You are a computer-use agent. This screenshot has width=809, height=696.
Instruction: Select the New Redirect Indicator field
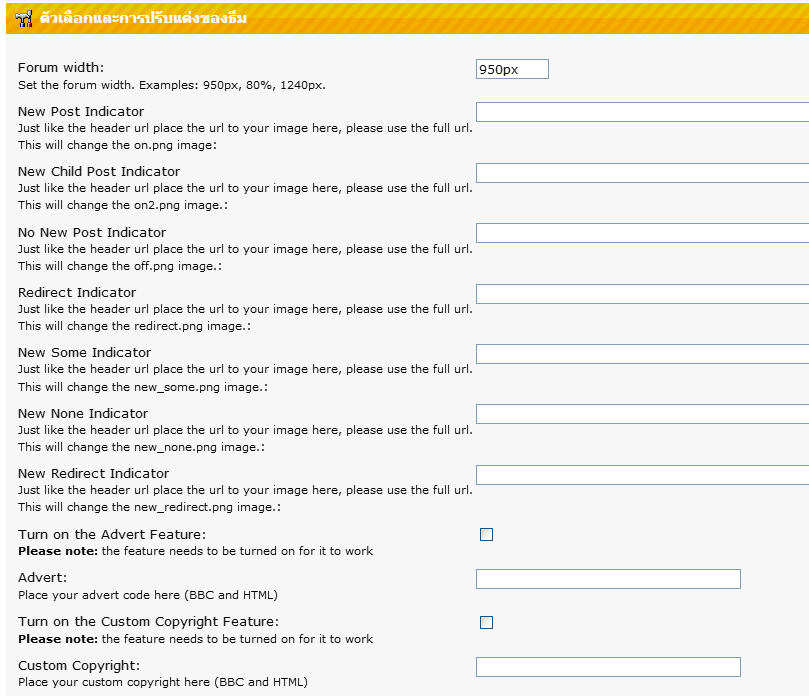pyautogui.click(x=642, y=475)
